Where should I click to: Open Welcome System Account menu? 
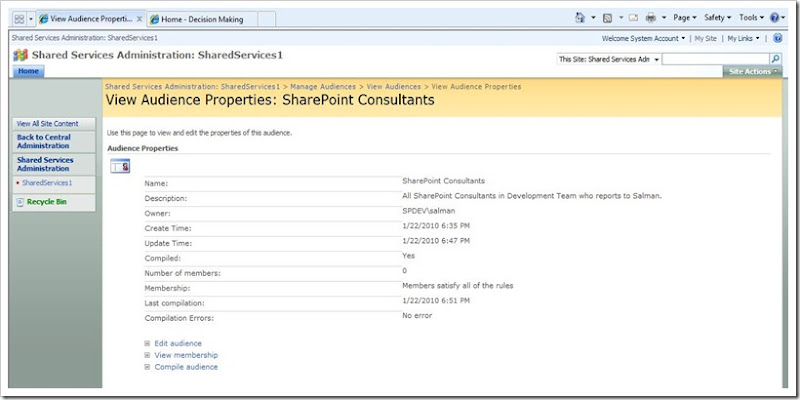(643, 38)
